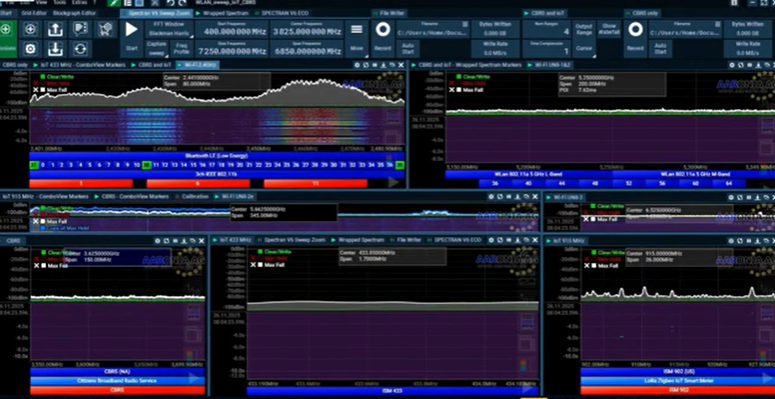Open gear settings of Wi-Fi UNII-2e panel
The height and width of the screenshot is (399, 775).
491,197
